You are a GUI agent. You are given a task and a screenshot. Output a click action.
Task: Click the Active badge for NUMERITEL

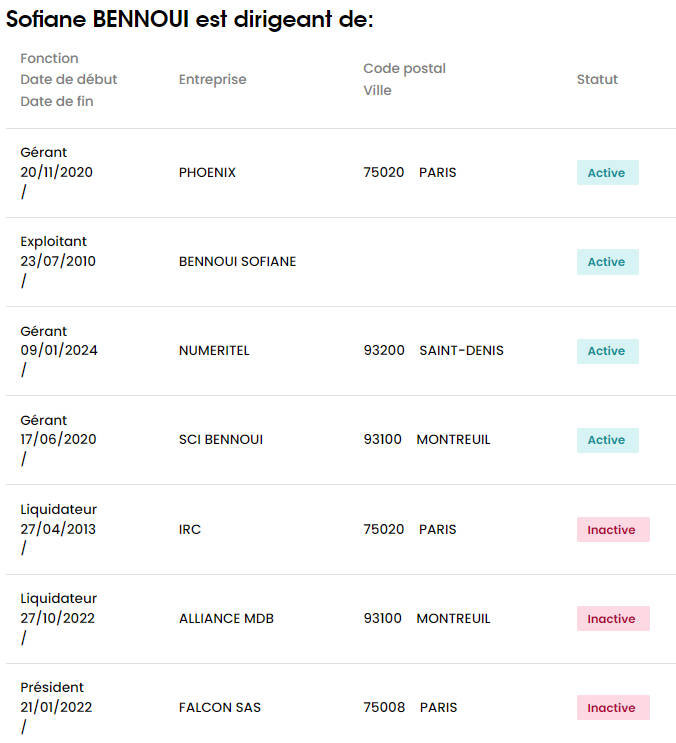pyautogui.click(x=607, y=351)
